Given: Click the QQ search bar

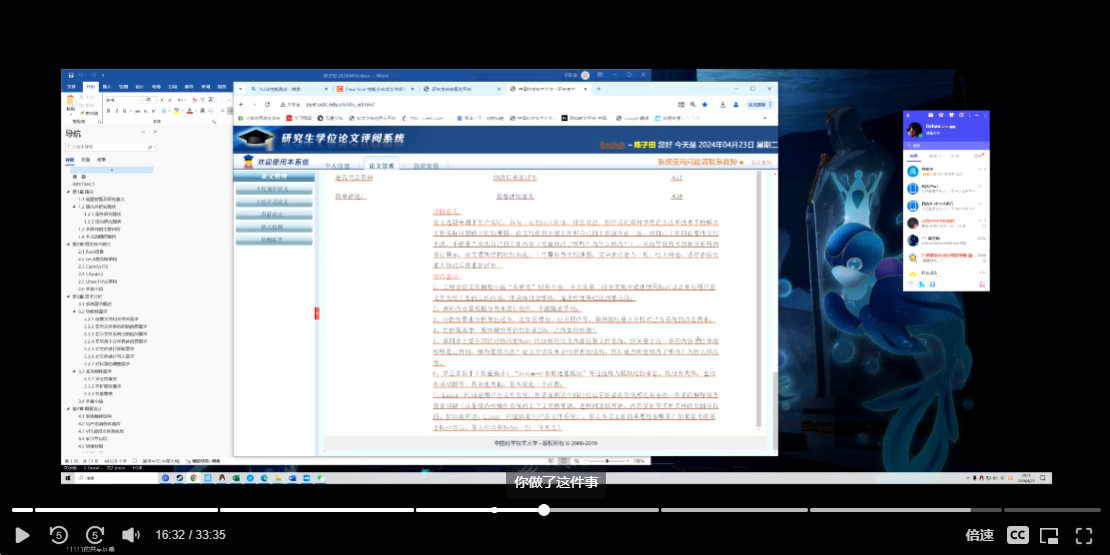Looking at the screenshot, I should pos(946,145).
